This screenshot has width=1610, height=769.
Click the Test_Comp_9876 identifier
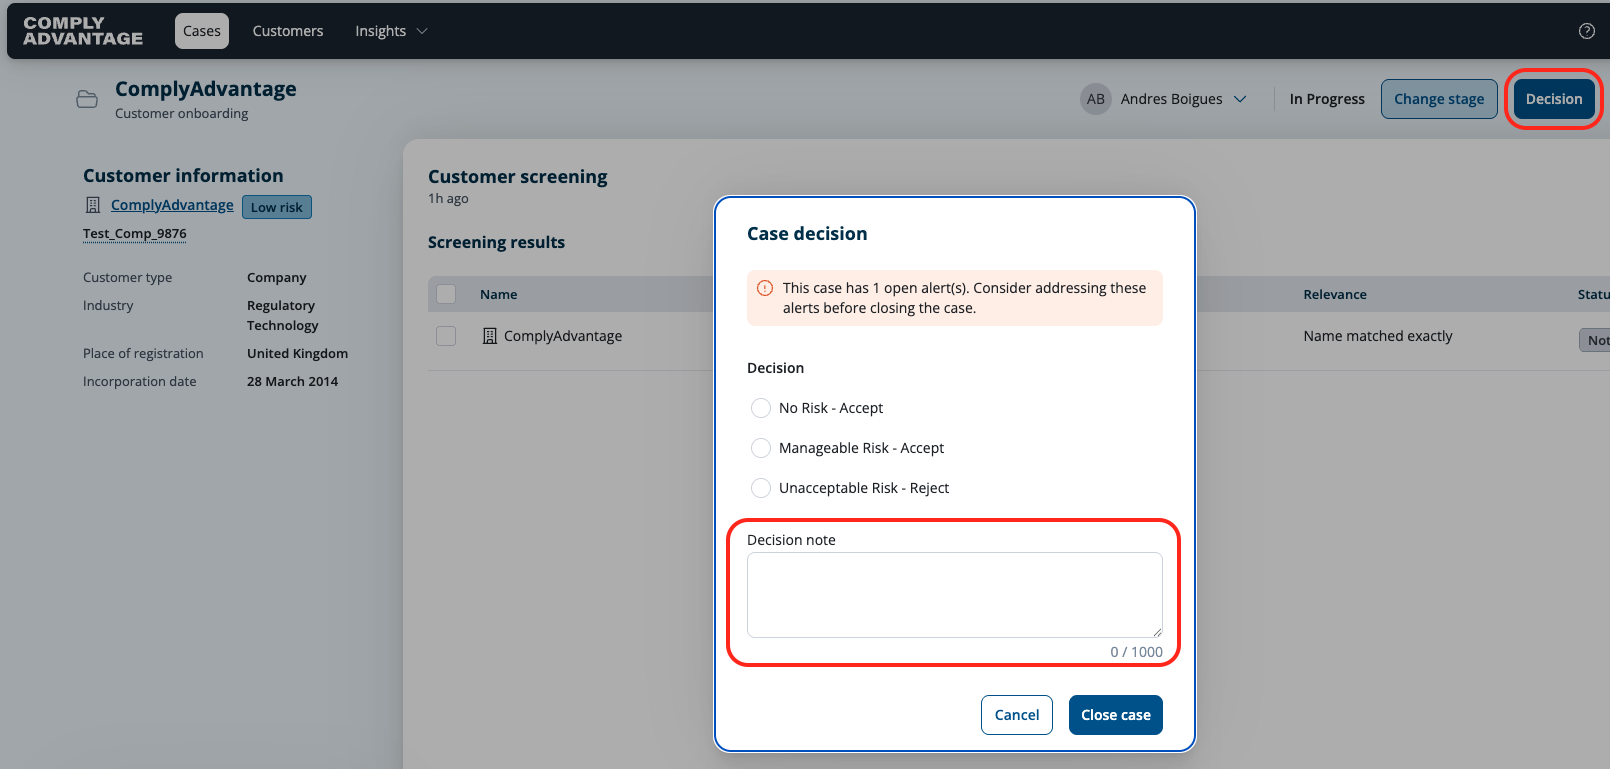coord(135,234)
